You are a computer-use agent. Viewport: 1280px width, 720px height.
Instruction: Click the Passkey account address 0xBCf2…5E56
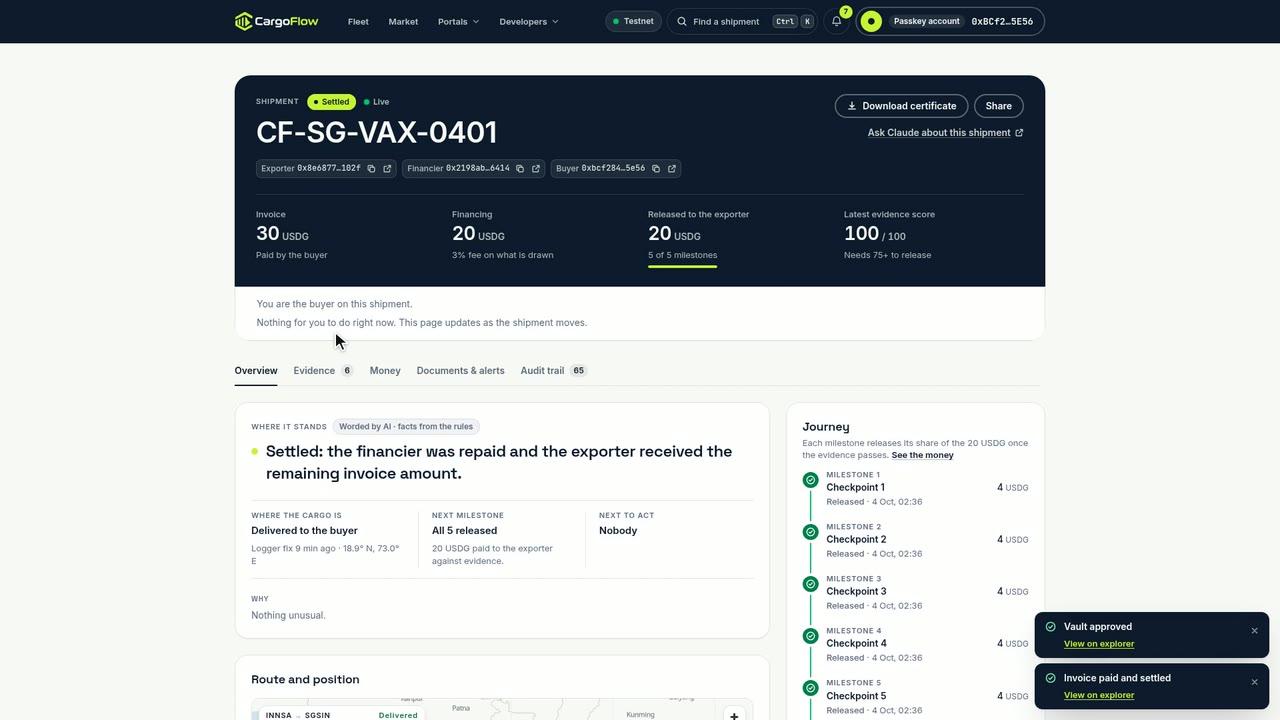pyautogui.click(x=1002, y=21)
